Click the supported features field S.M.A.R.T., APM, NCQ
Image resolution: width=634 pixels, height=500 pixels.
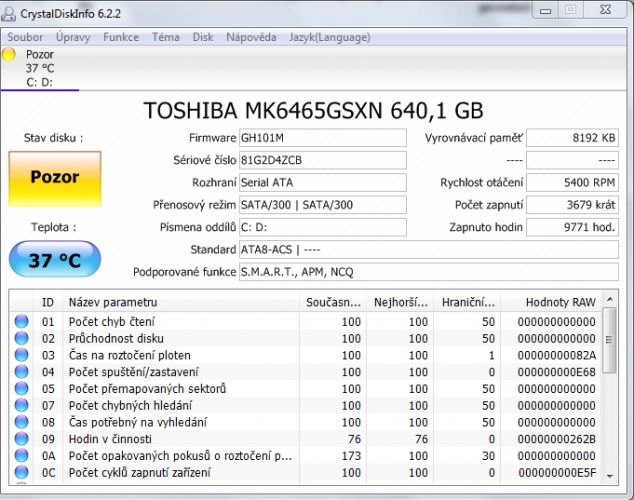[429, 272]
